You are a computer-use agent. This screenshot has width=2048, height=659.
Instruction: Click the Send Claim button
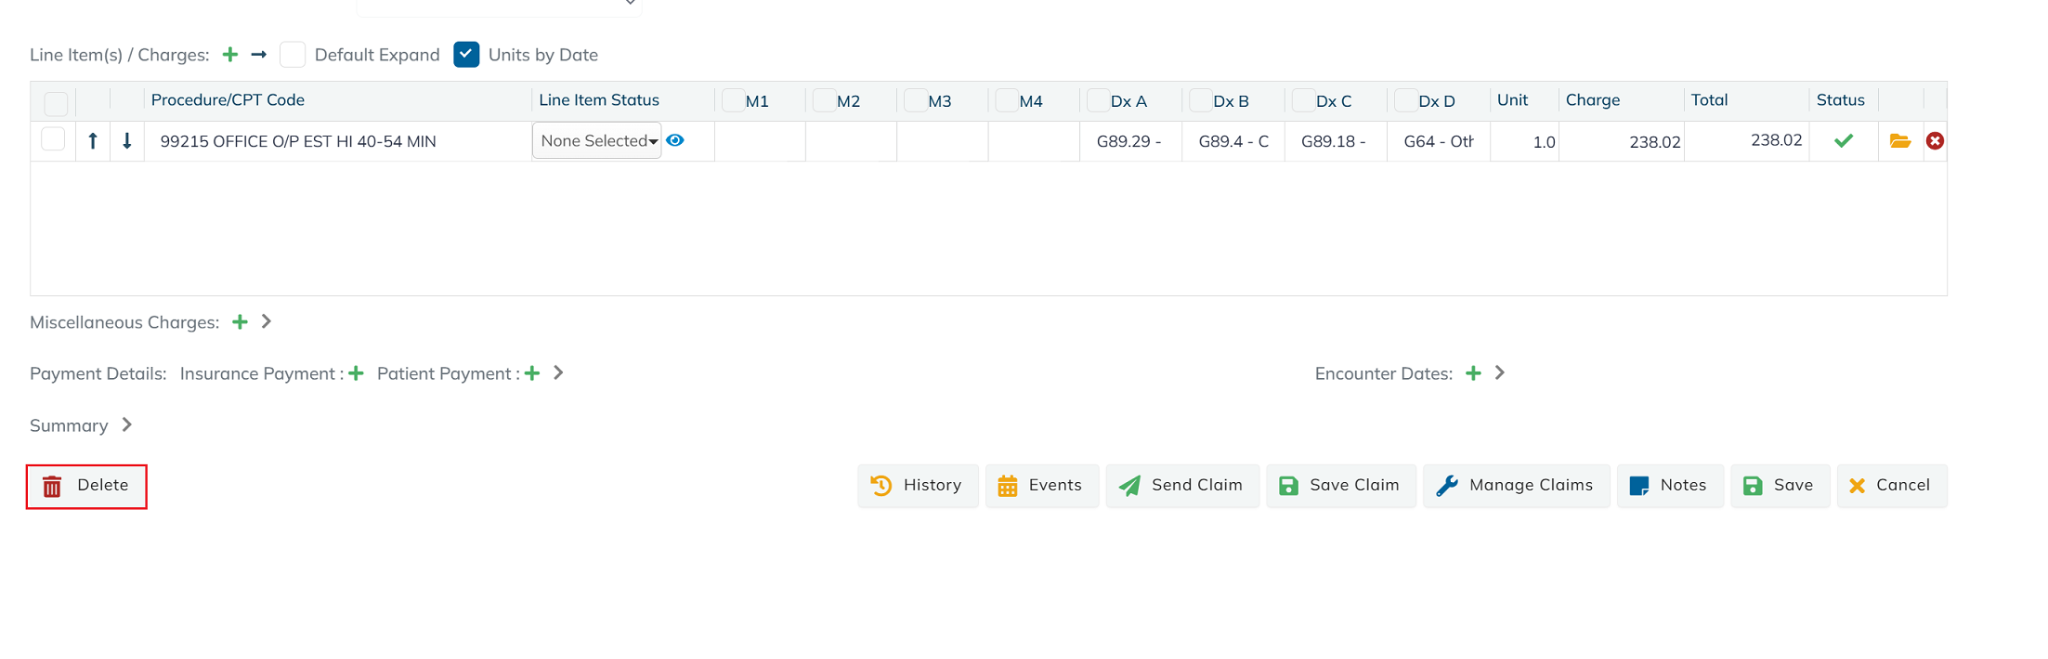pos(1182,486)
